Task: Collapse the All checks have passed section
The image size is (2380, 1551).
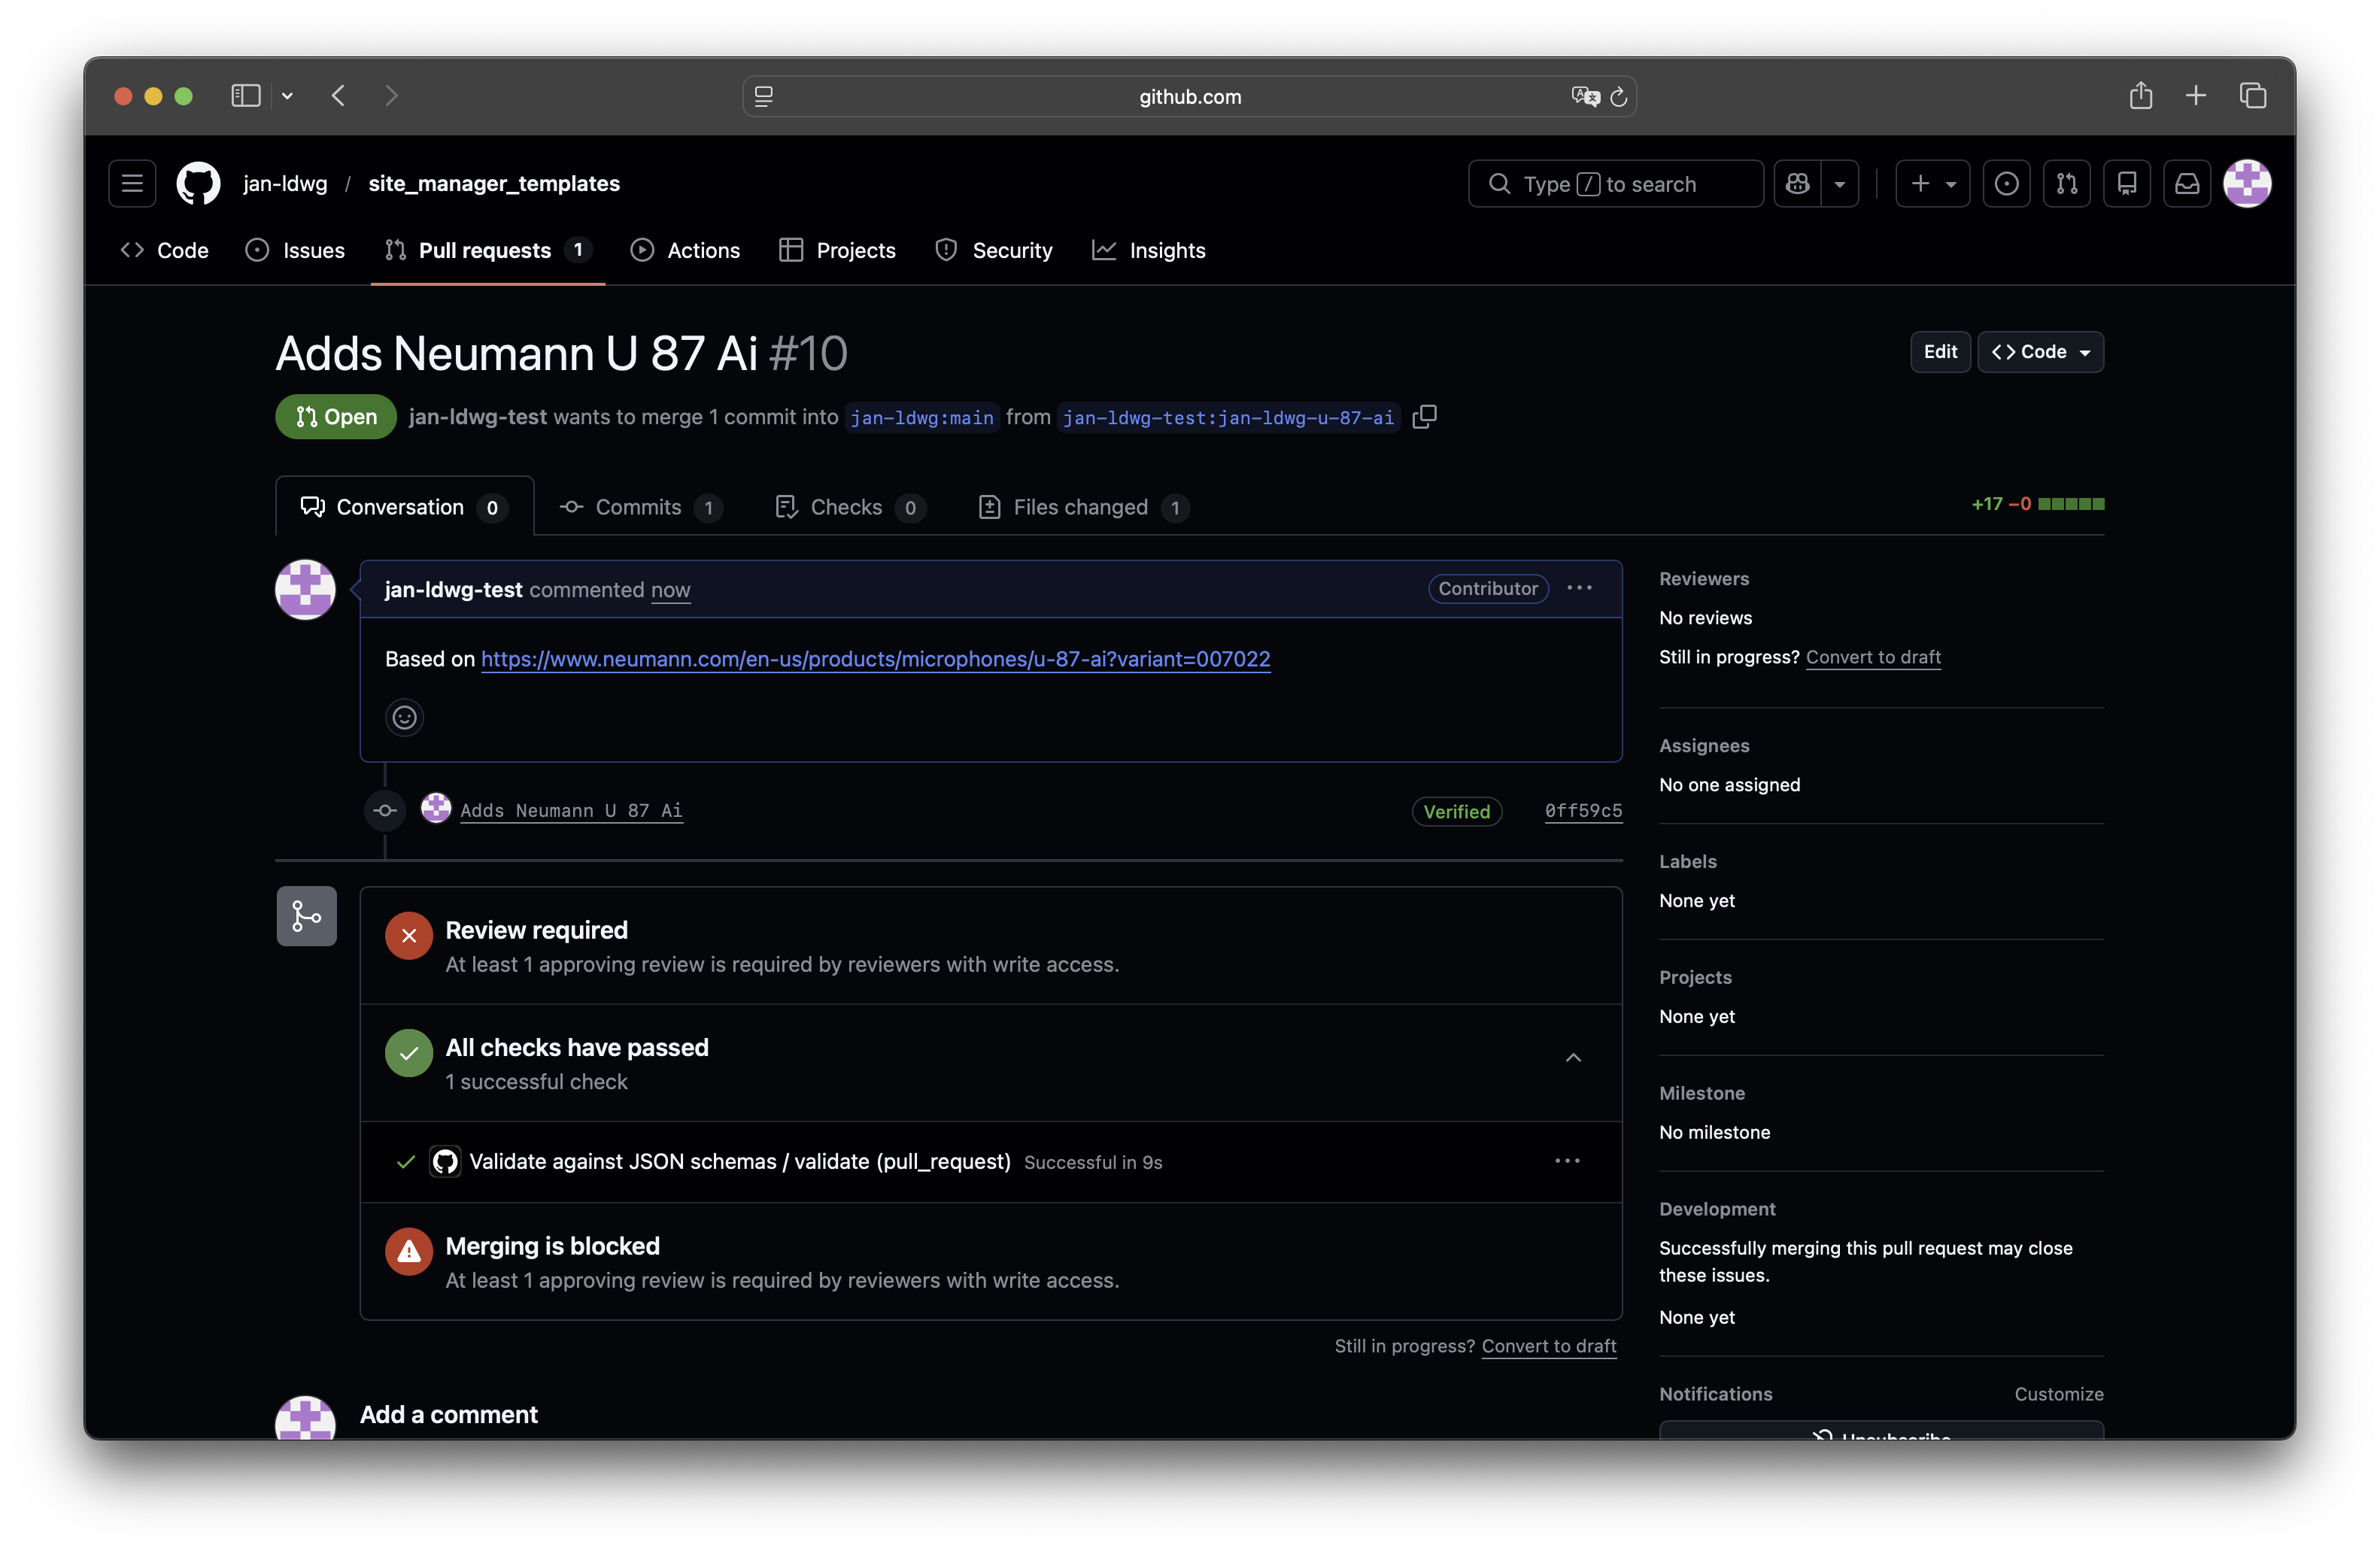Action: [1572, 1058]
